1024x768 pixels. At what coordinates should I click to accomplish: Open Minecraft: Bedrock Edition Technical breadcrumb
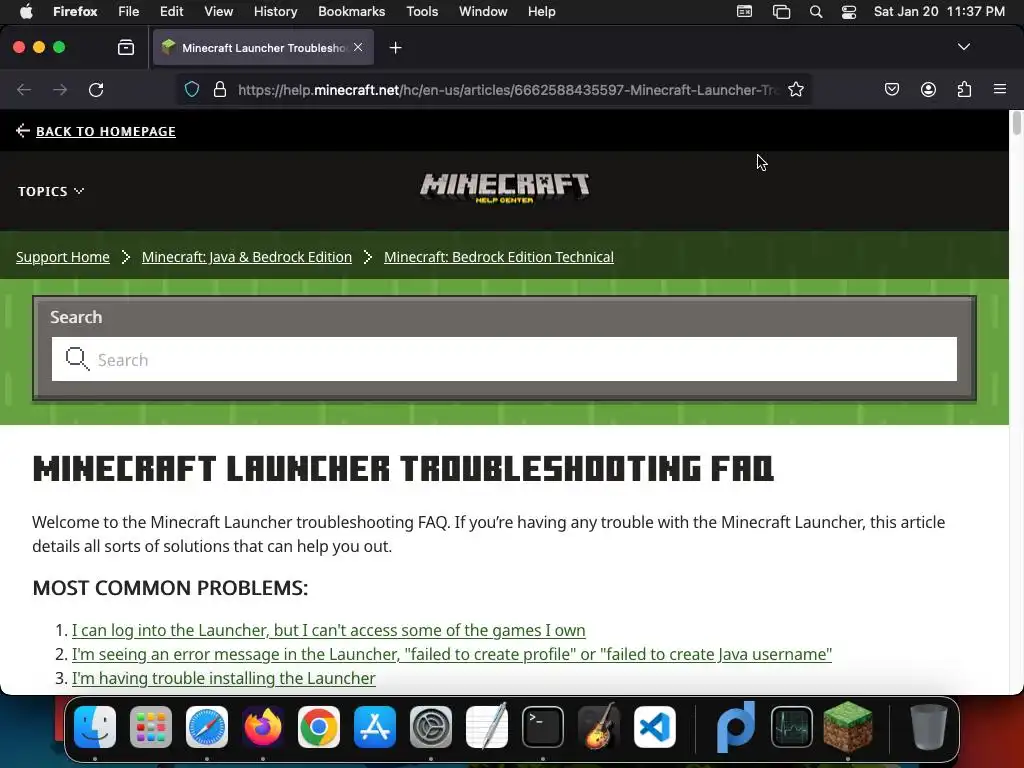click(499, 257)
